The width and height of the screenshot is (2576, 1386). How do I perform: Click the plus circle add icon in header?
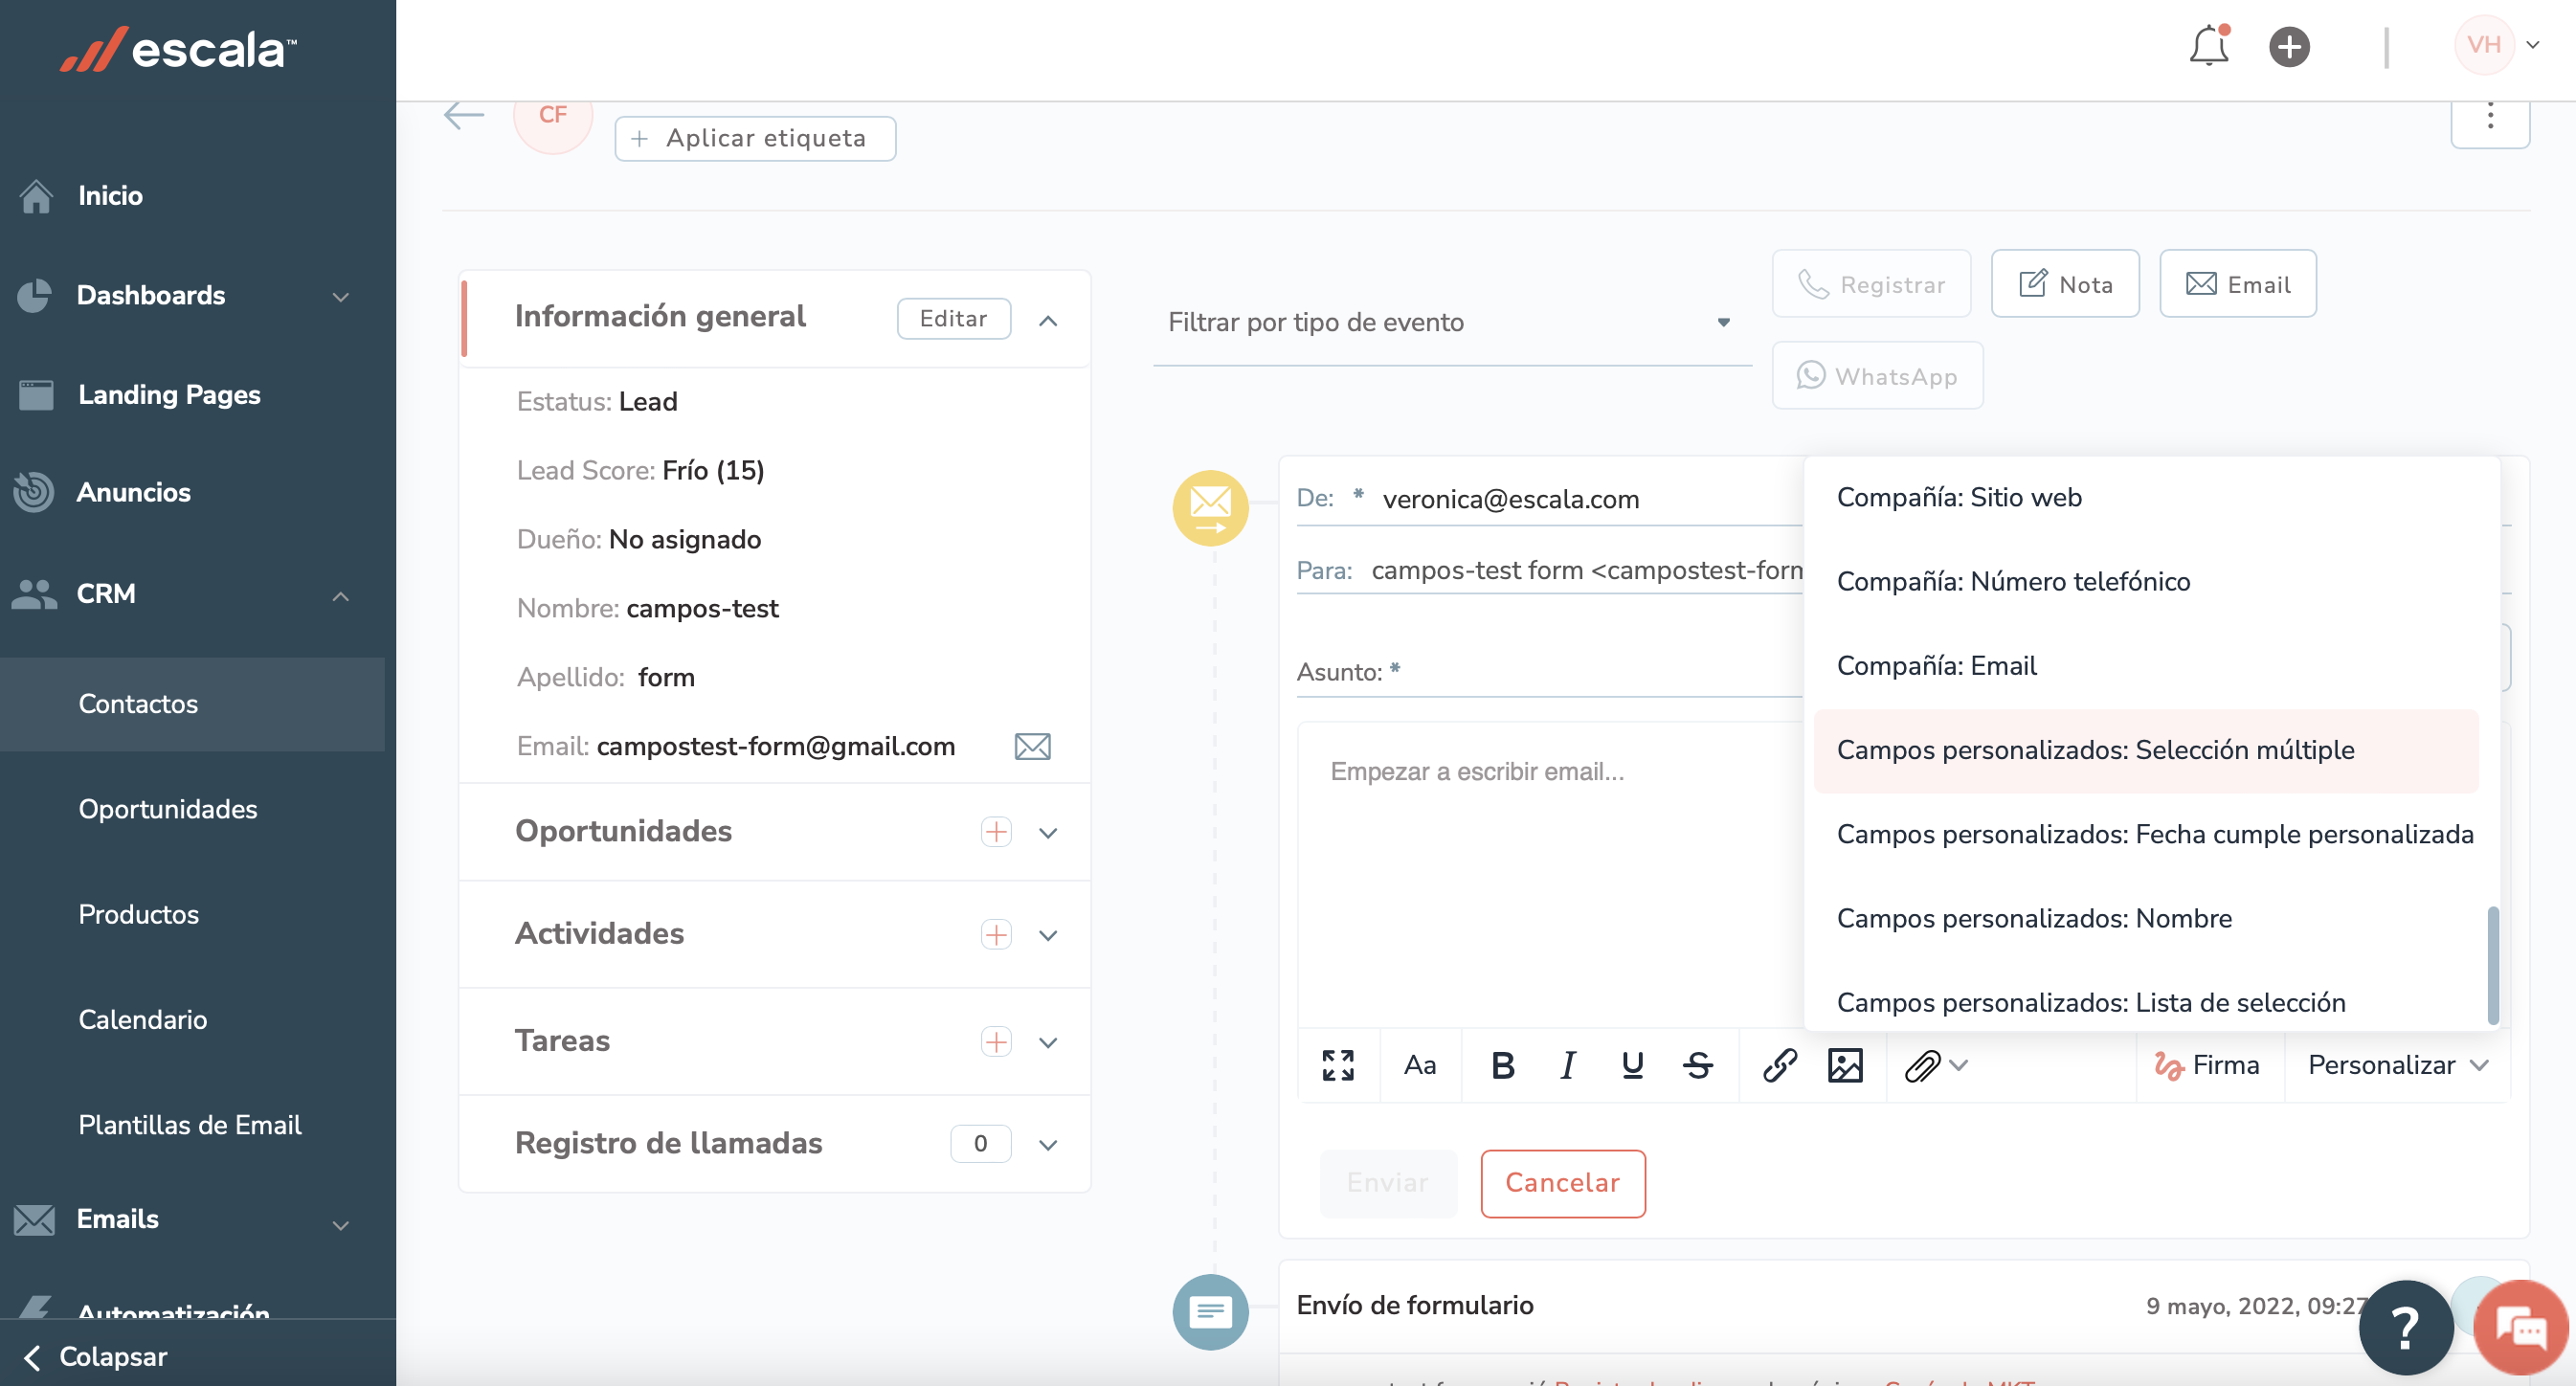coord(2289,47)
